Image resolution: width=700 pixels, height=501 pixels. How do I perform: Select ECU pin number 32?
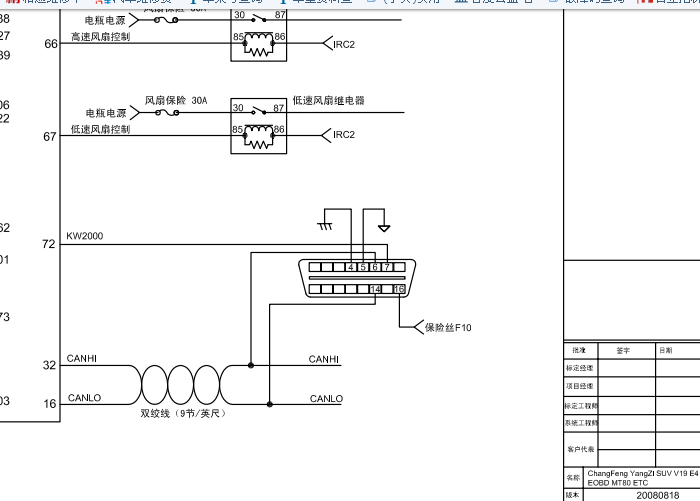(49, 365)
